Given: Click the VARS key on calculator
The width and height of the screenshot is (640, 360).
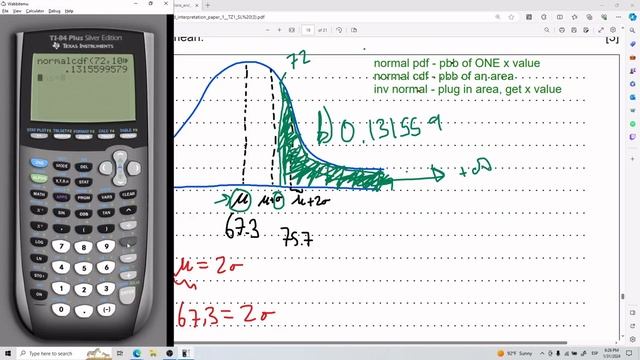Looking at the screenshot, I should 106,197.
